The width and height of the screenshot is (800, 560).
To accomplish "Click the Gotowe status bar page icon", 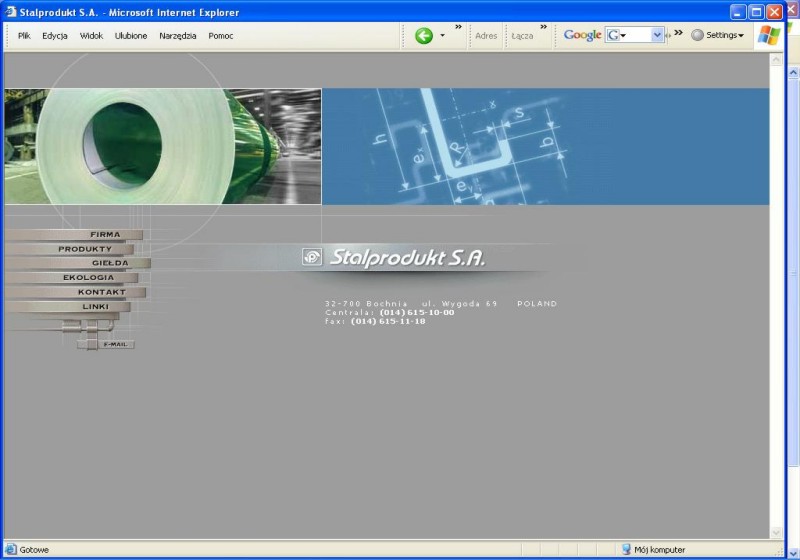I will [10, 549].
